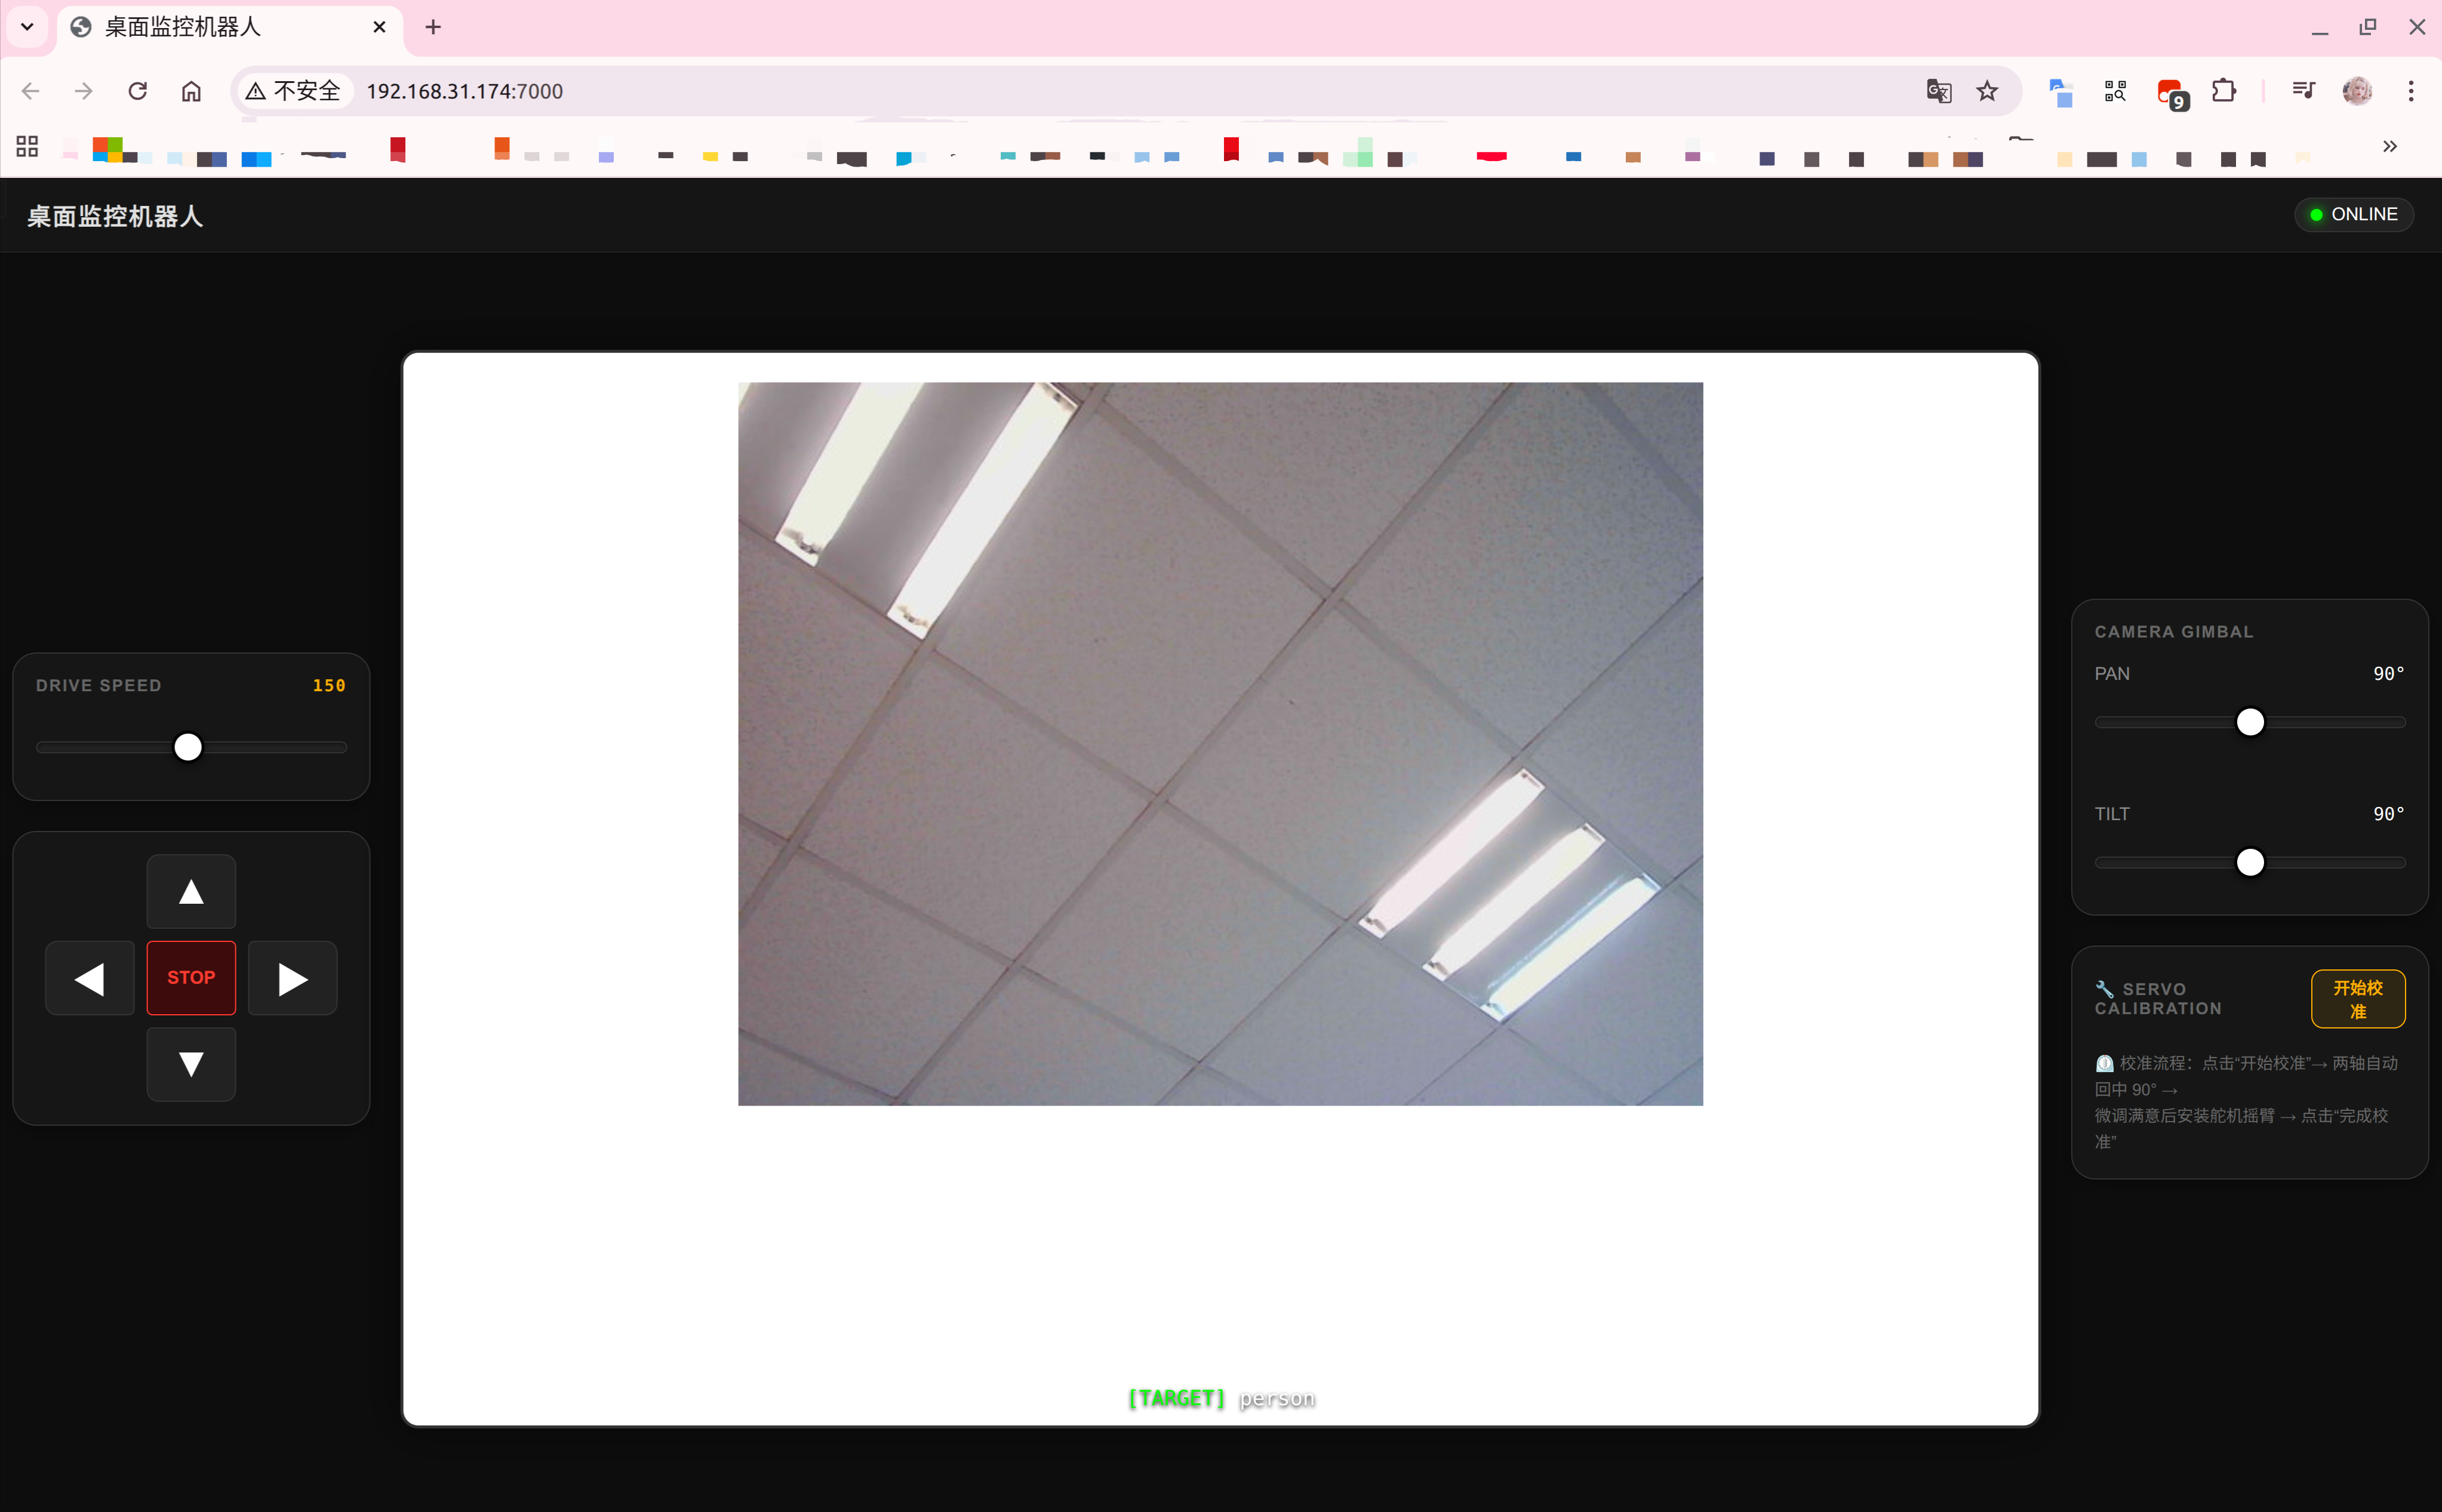Image resolution: width=2442 pixels, height=1512 pixels.
Task: Open the tab search dropdown arrow
Action: coord(27,27)
